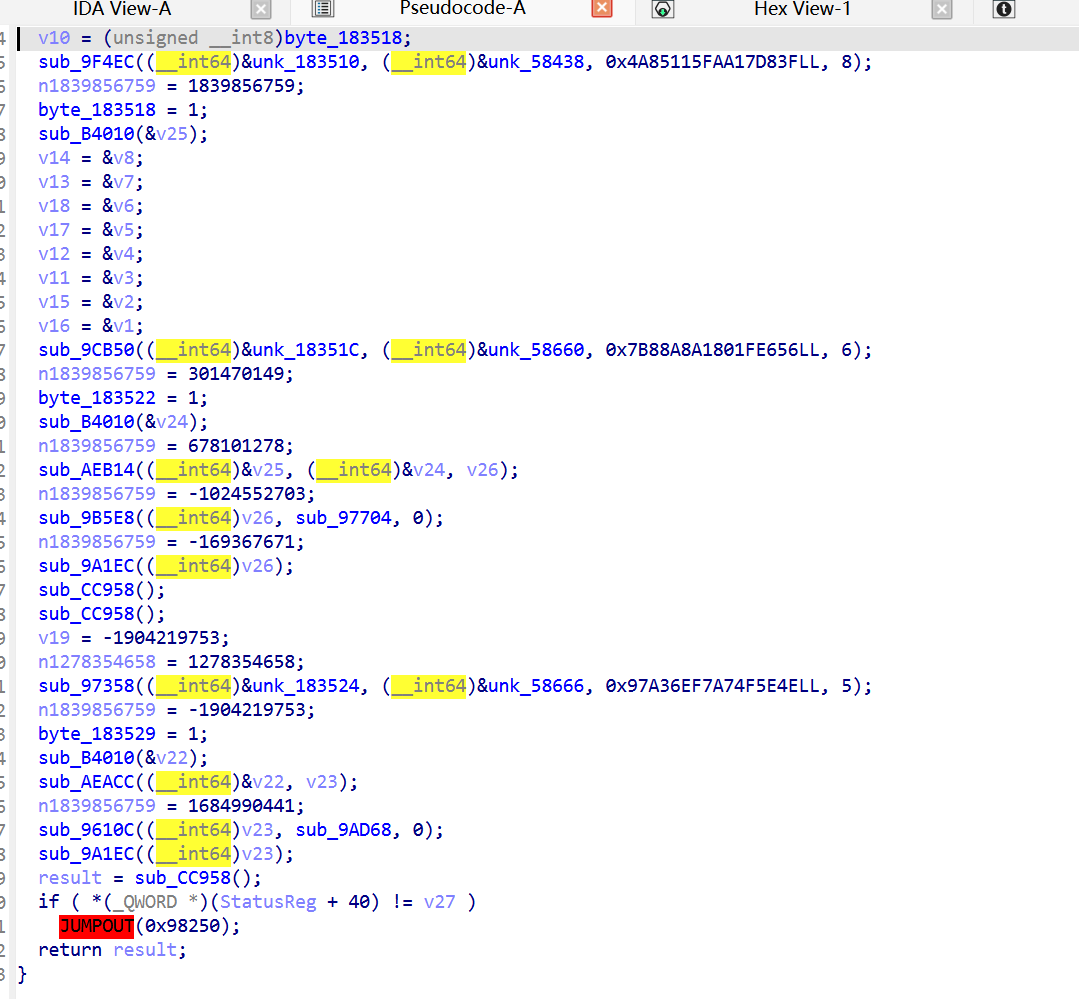Click StatusReg in the if condition
1079x999 pixels.
268,902
